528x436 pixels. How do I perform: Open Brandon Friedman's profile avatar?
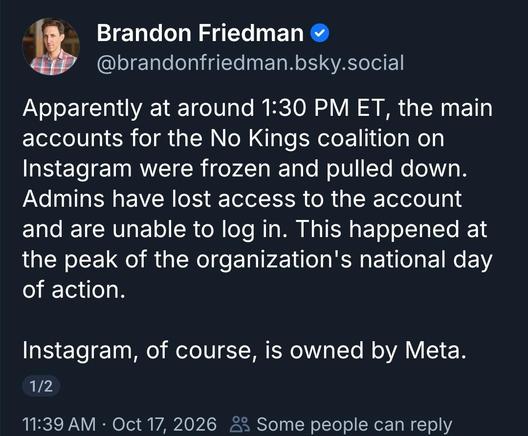pos(51,46)
